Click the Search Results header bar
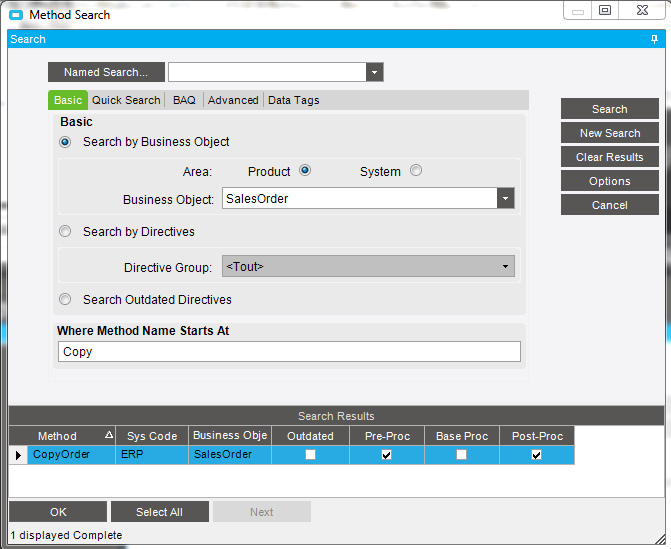Viewport: 671px width, 549px height. click(x=336, y=415)
